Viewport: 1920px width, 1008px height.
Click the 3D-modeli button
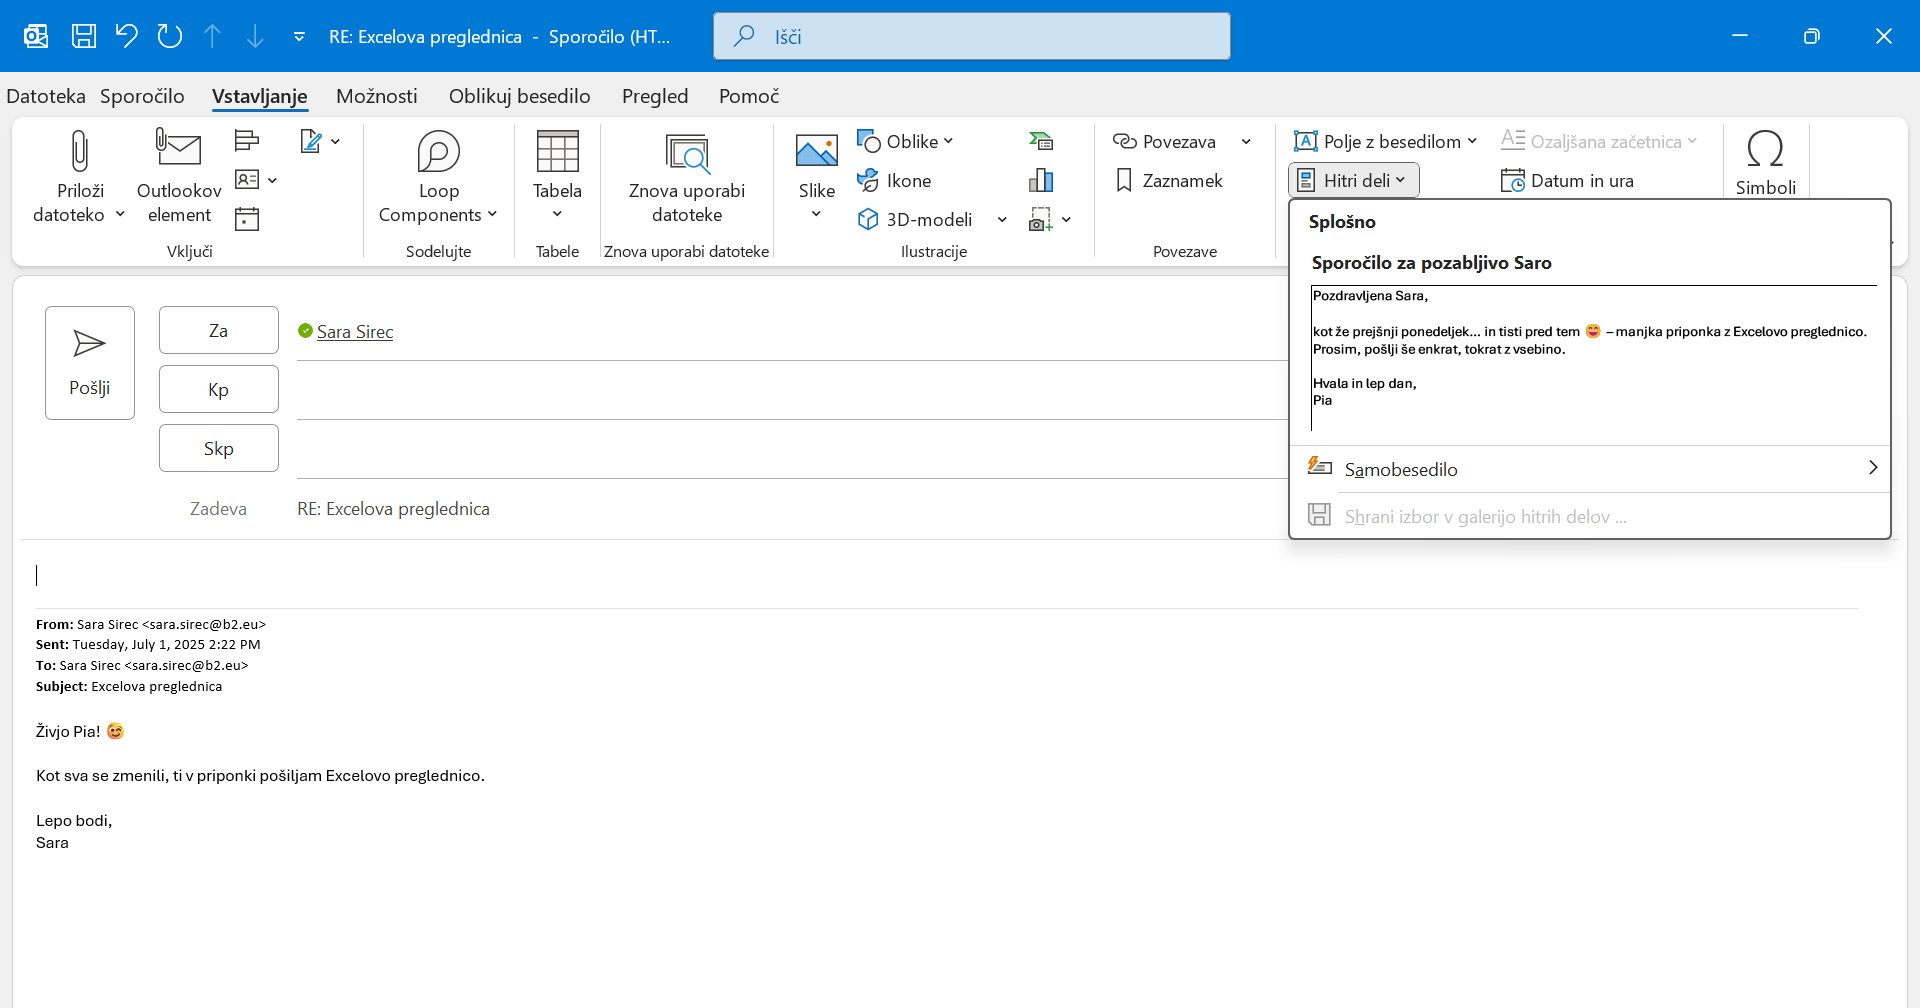pos(916,219)
